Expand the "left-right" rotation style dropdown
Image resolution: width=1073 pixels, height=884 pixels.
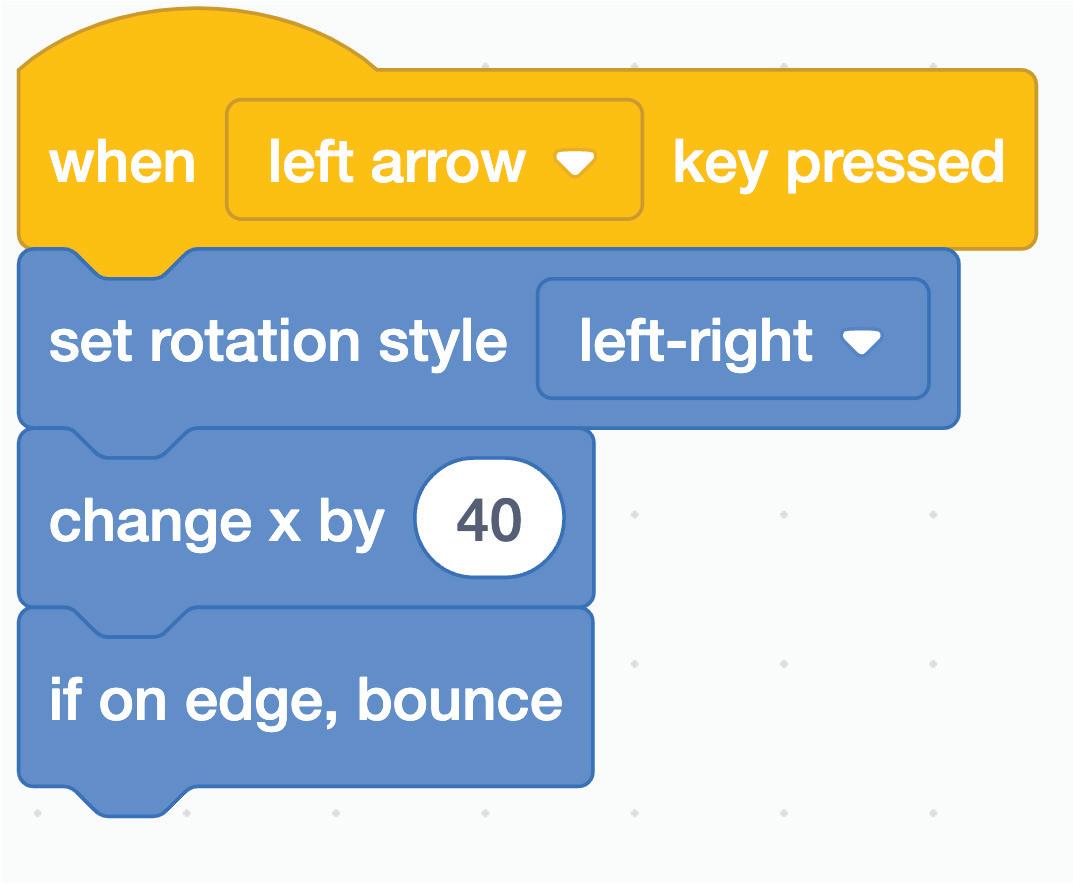point(732,340)
